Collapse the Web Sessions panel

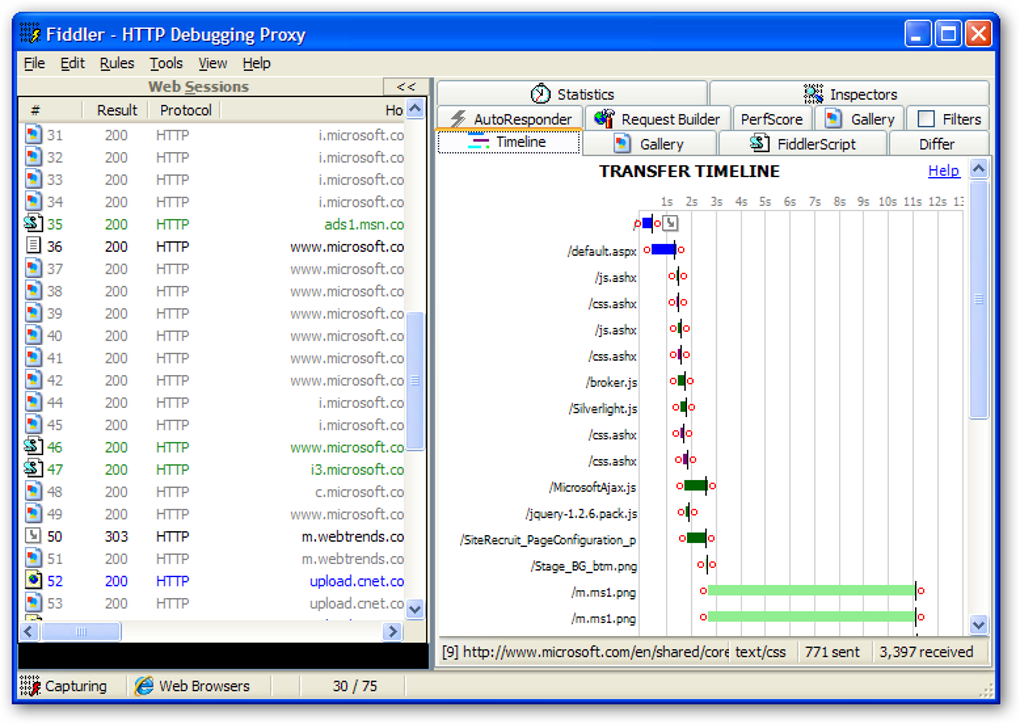[404, 86]
